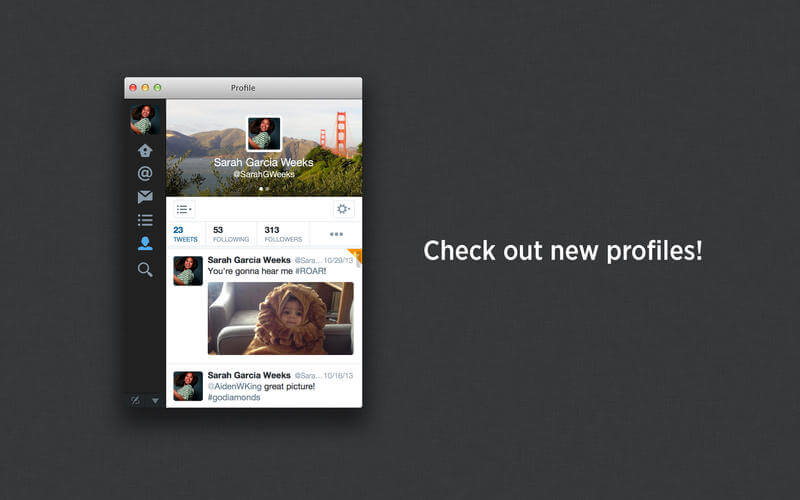Open the Home timeline icon

(x=145, y=151)
